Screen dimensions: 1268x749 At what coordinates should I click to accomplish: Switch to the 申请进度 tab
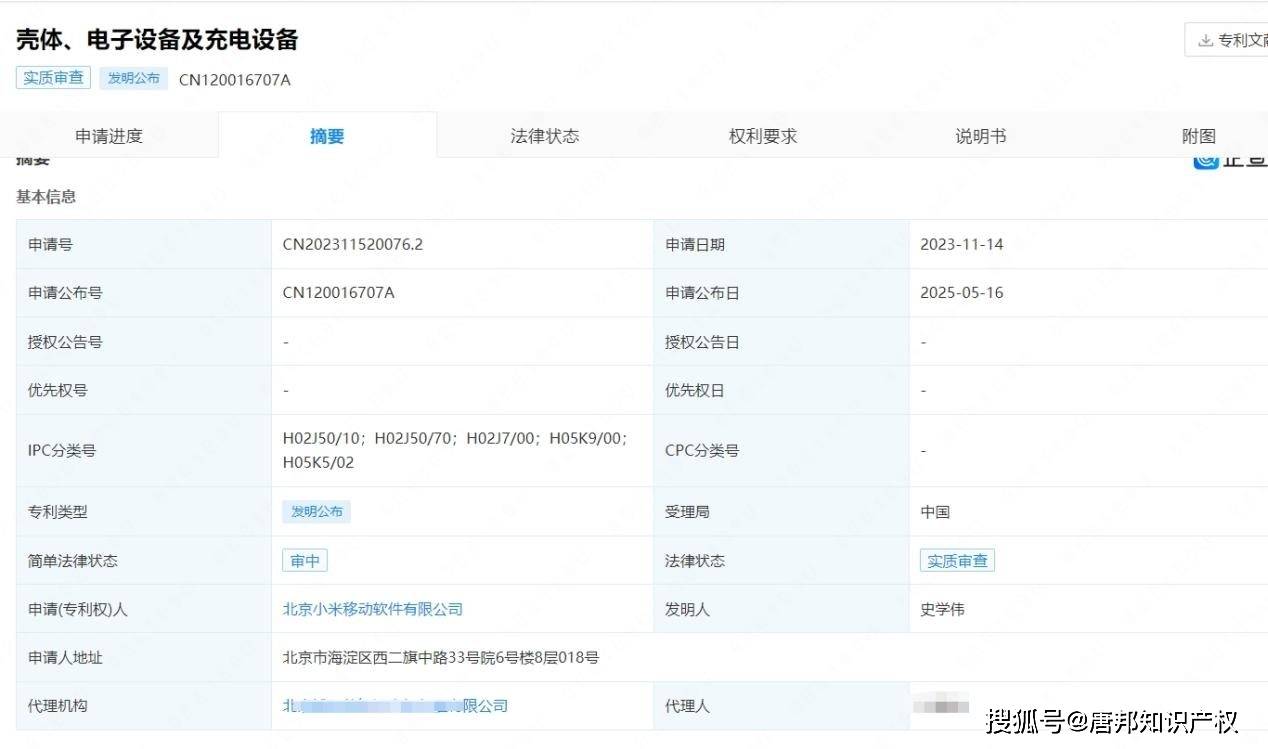pos(109,136)
